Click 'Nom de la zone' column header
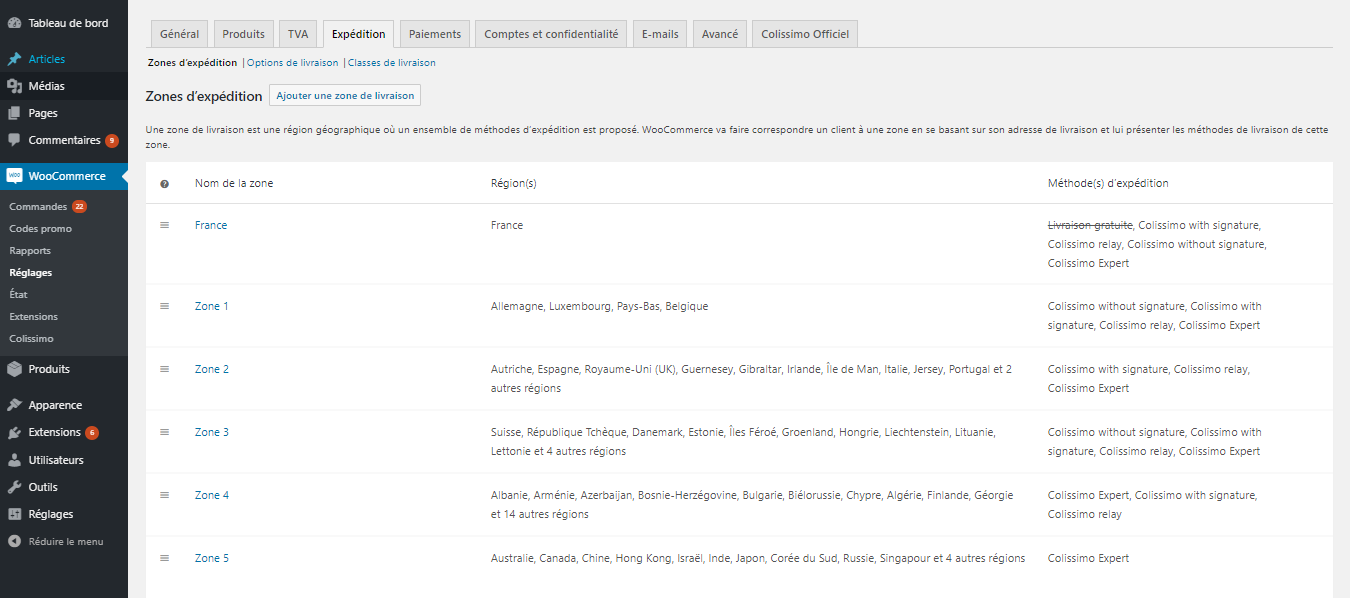The height and width of the screenshot is (598, 1350). [234, 184]
